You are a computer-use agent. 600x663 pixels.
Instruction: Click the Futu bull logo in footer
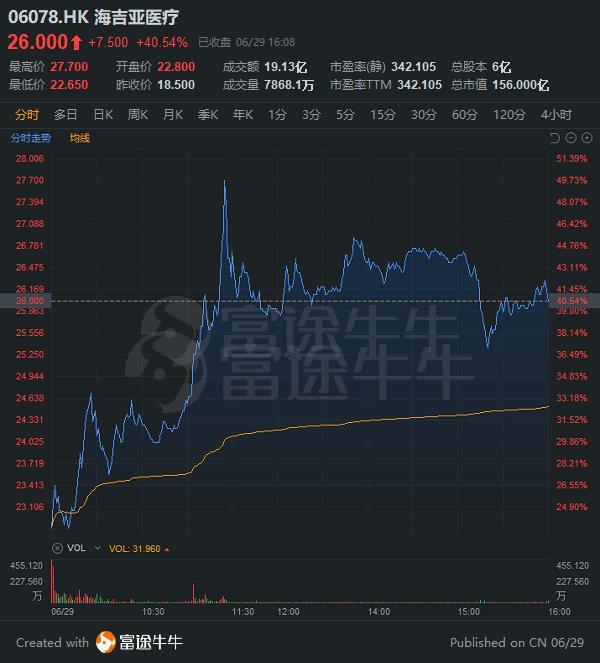pos(105,642)
